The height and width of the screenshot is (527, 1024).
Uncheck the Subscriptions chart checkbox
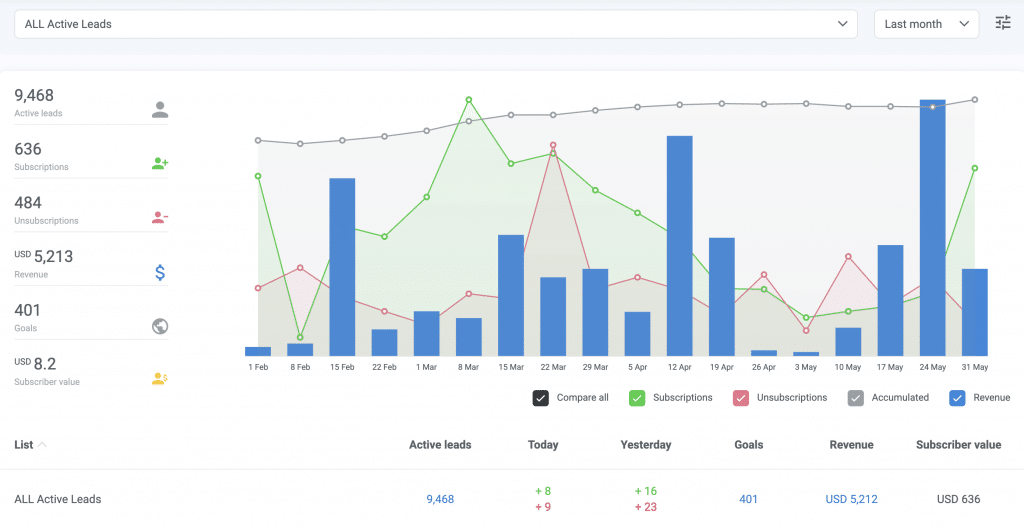(x=637, y=398)
